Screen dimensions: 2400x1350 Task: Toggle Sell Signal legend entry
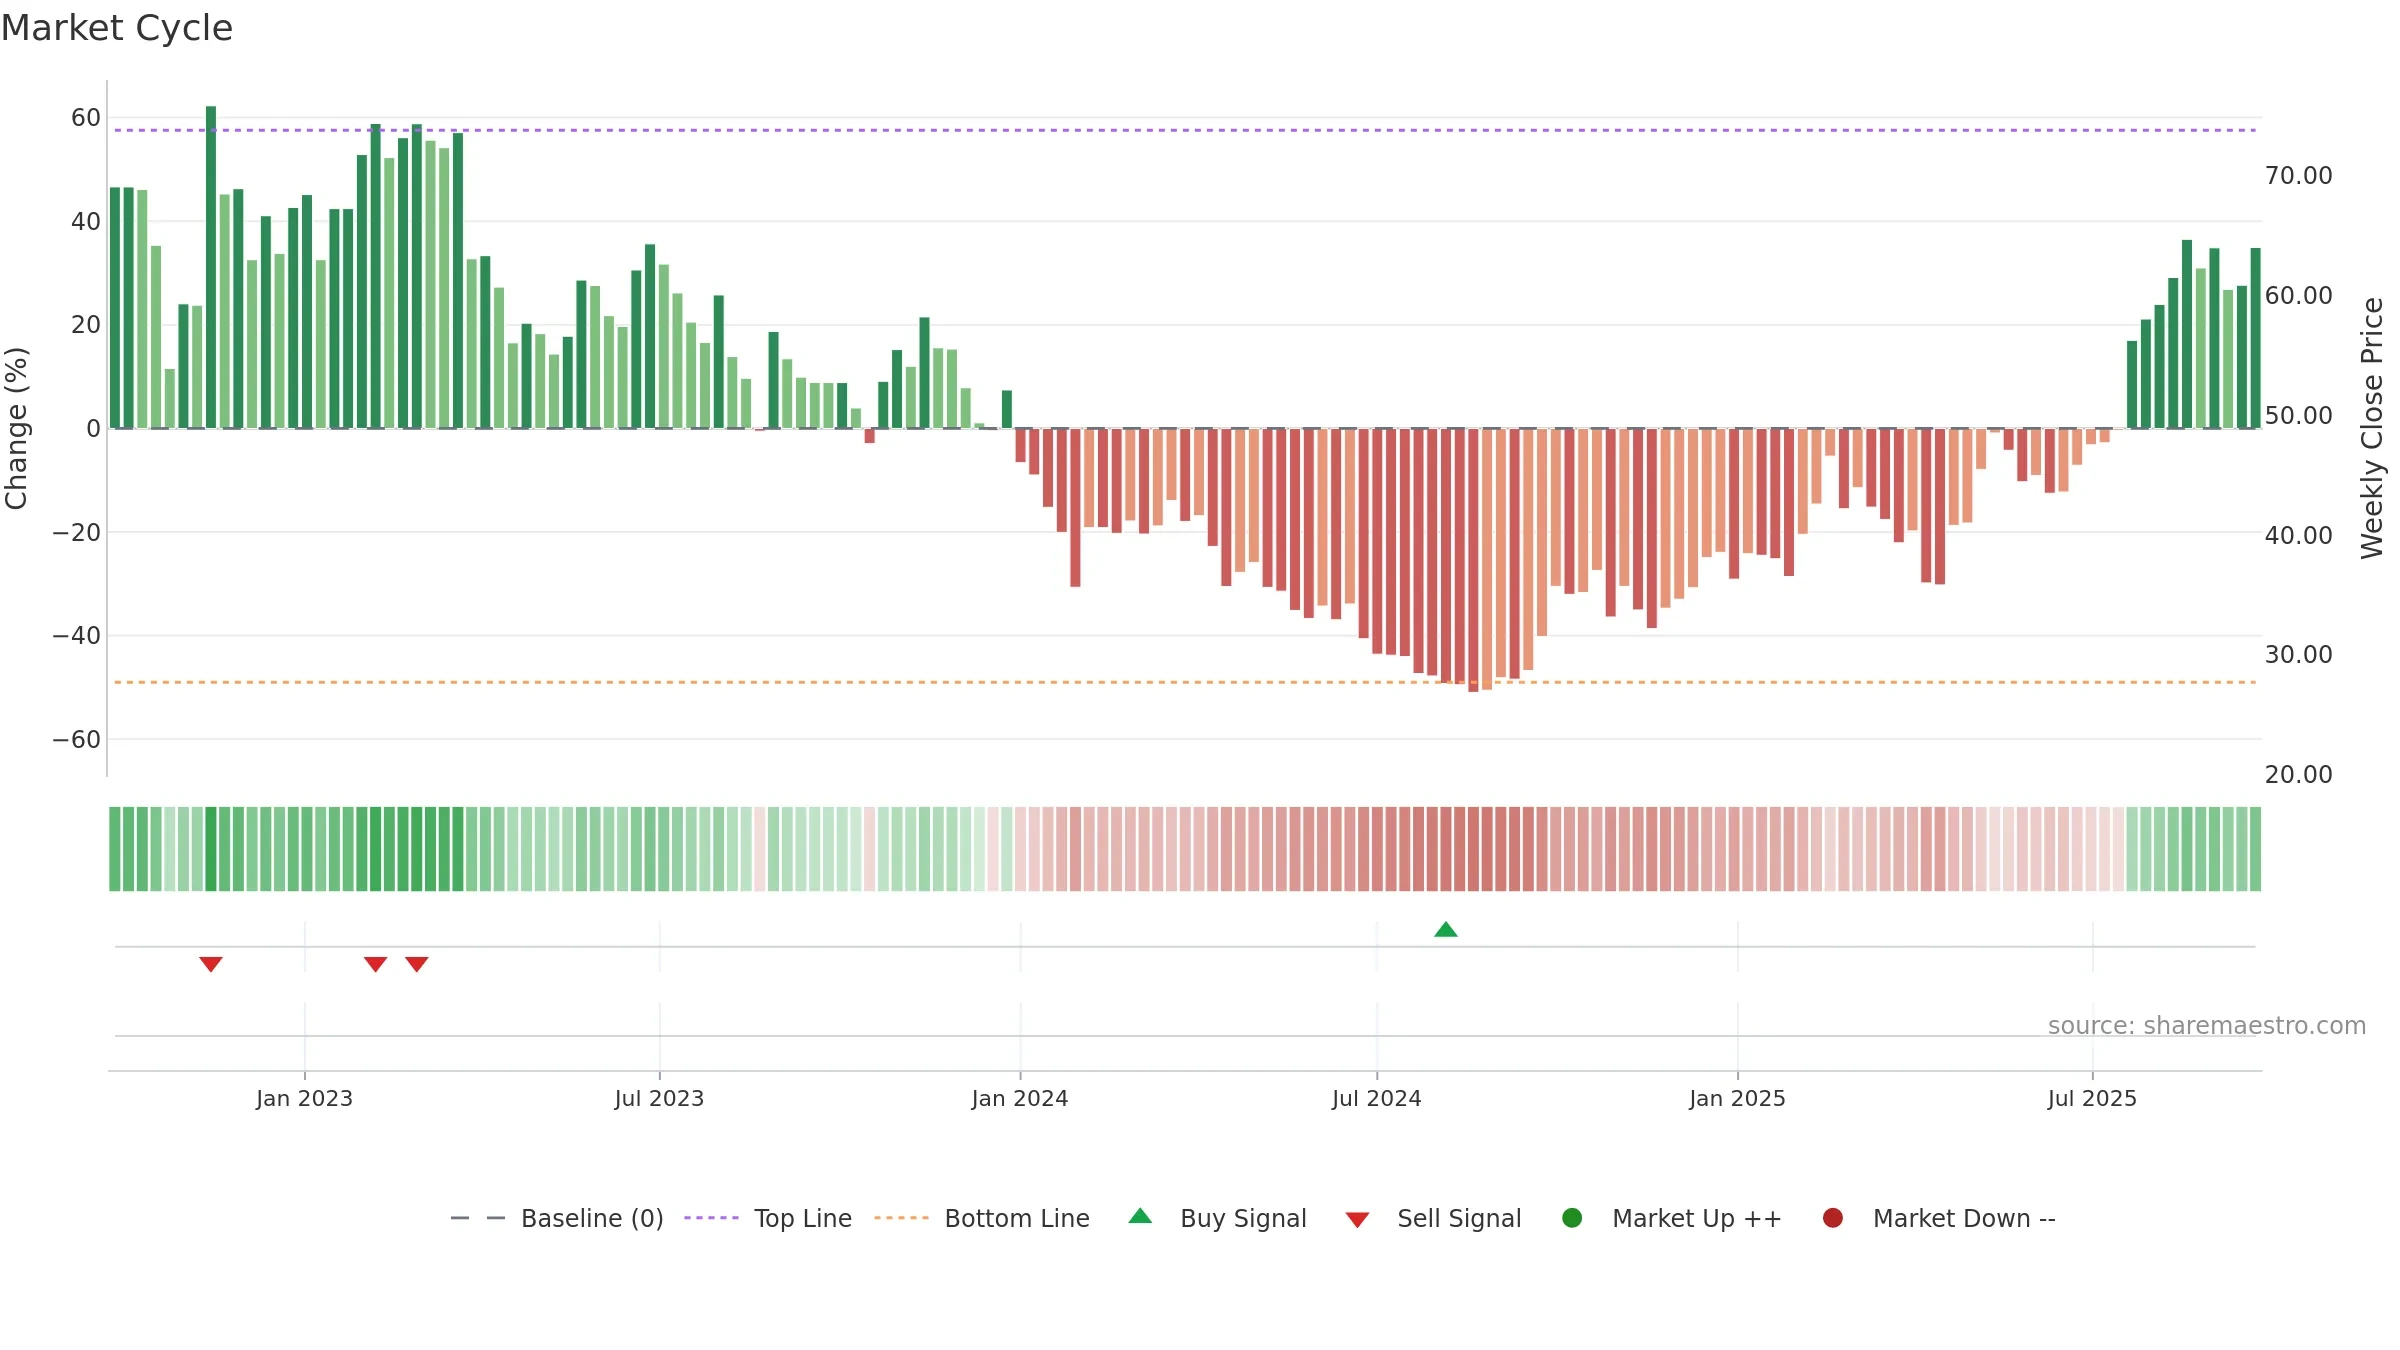pyautogui.click(x=1433, y=1218)
